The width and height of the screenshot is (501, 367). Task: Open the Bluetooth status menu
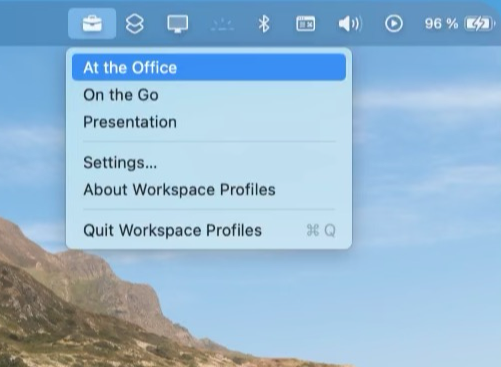click(x=264, y=24)
